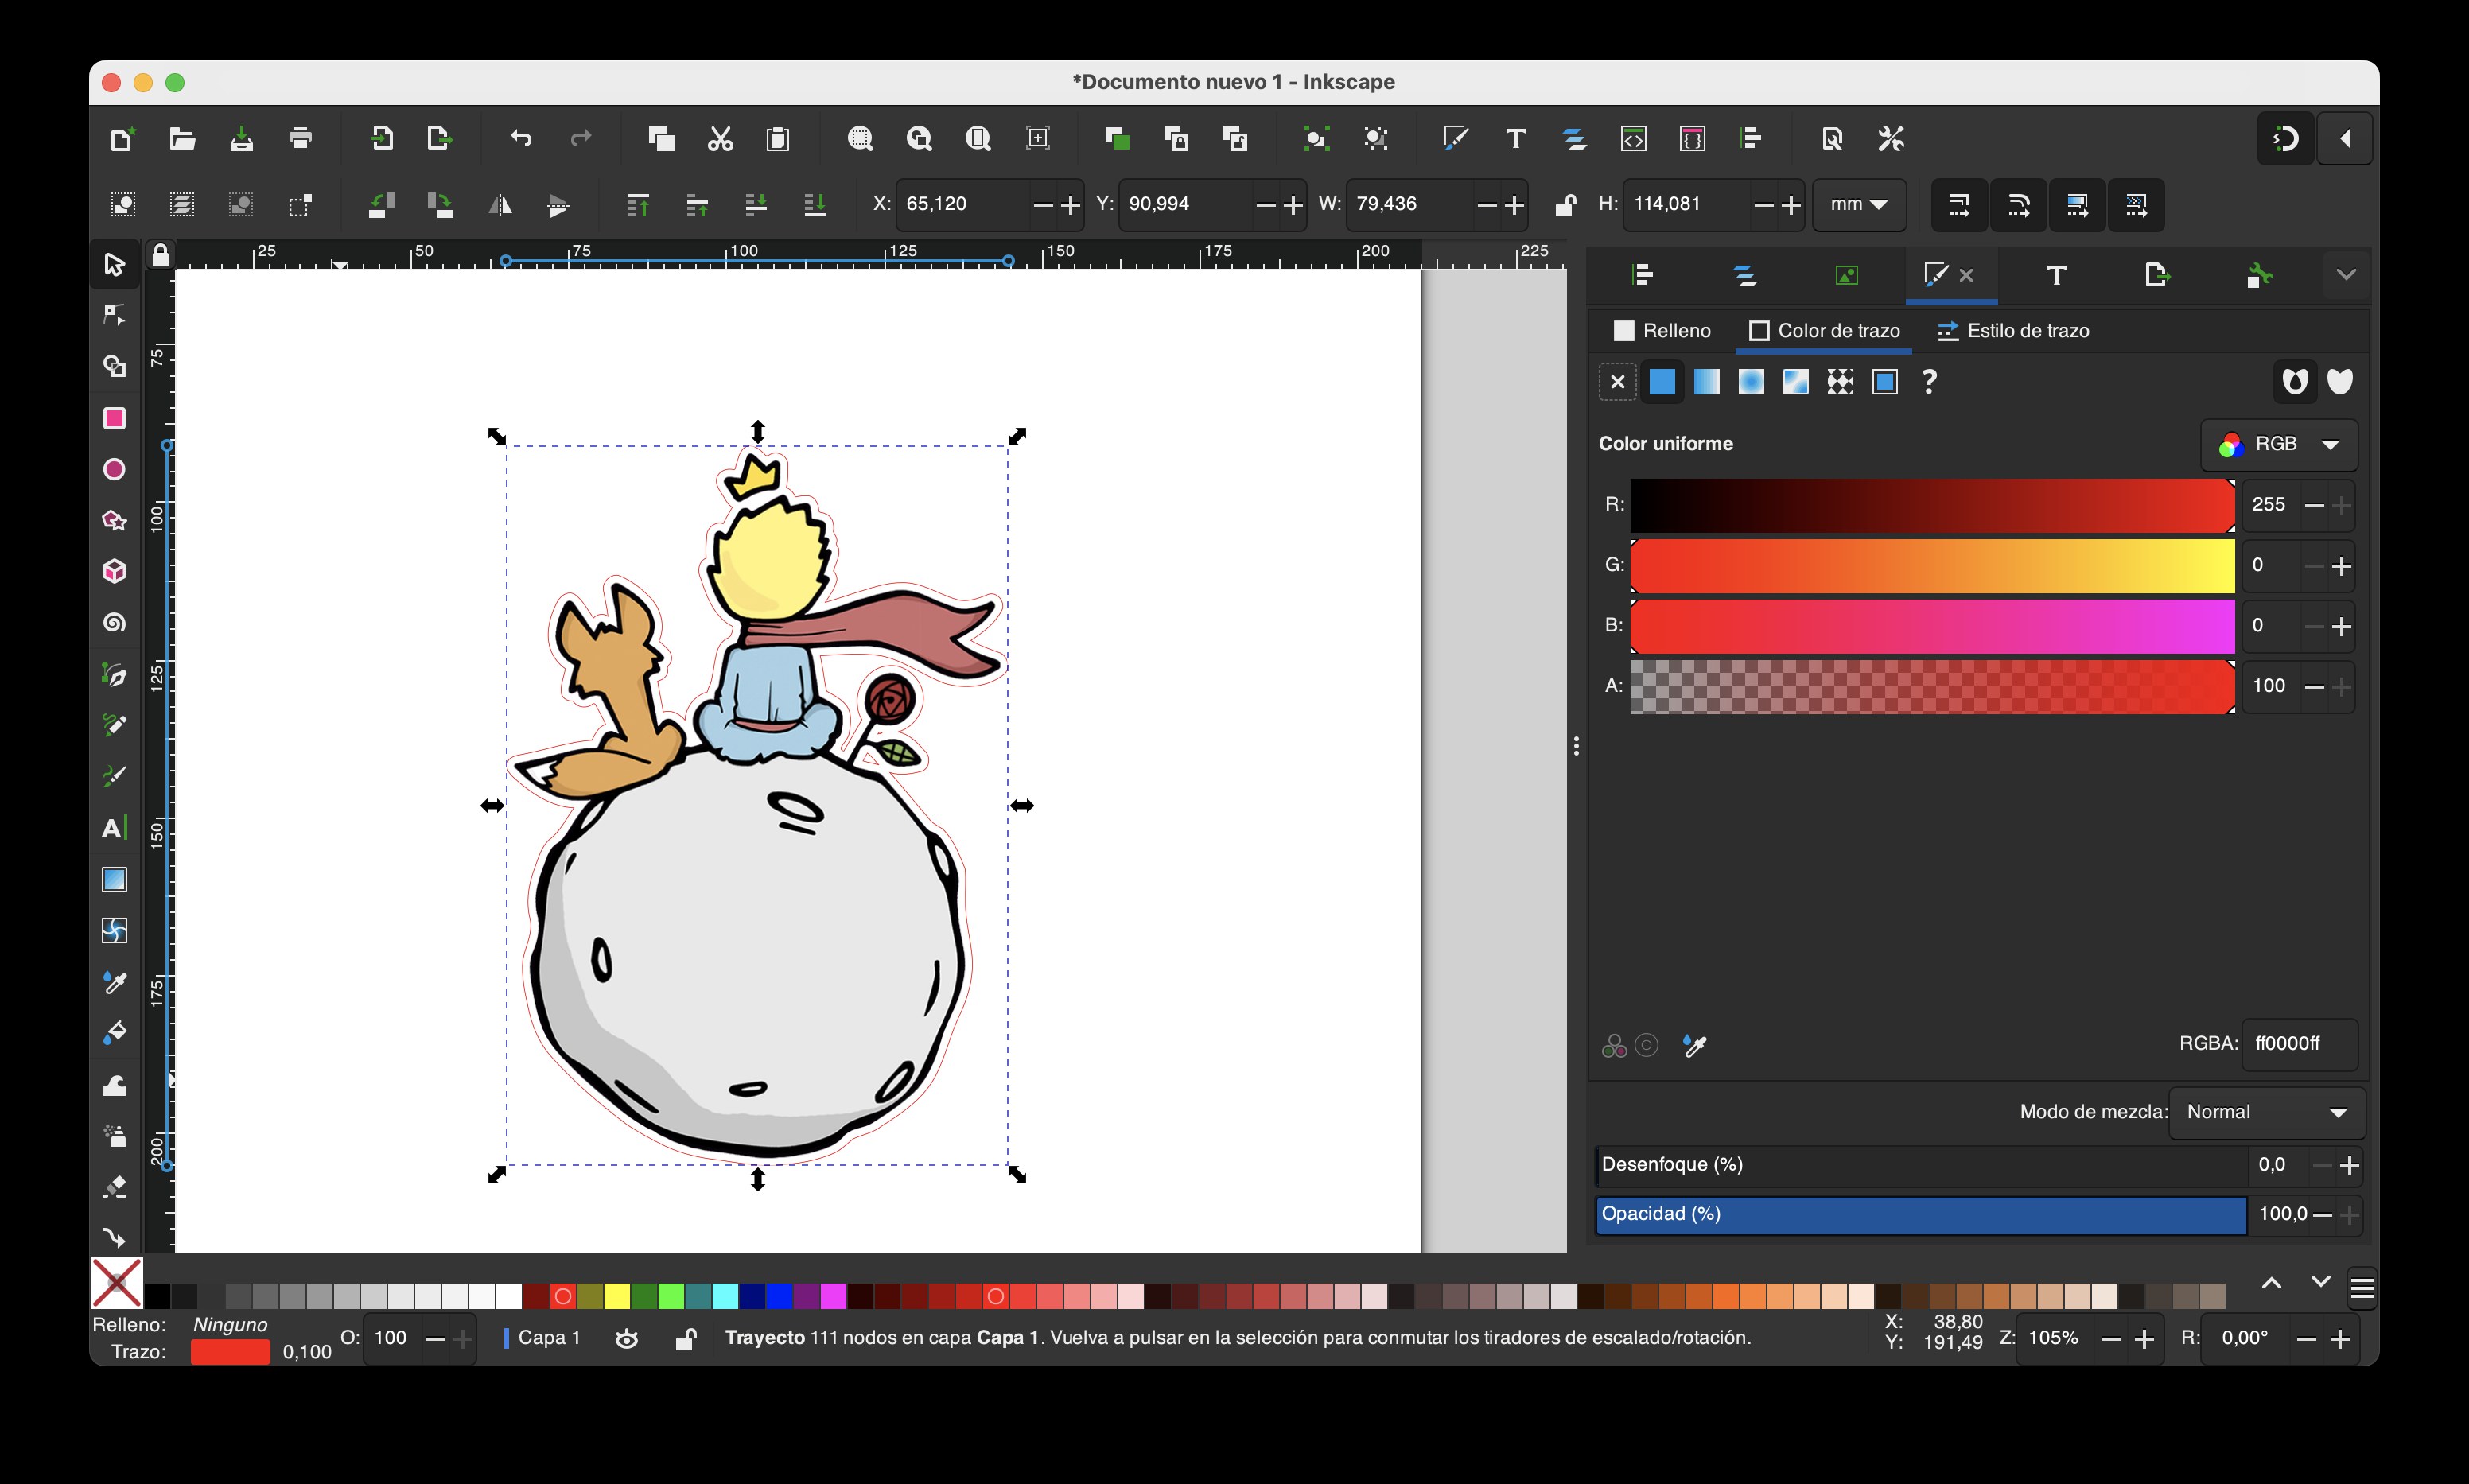
Task: Select the no paint X option
Action: click(x=1617, y=382)
